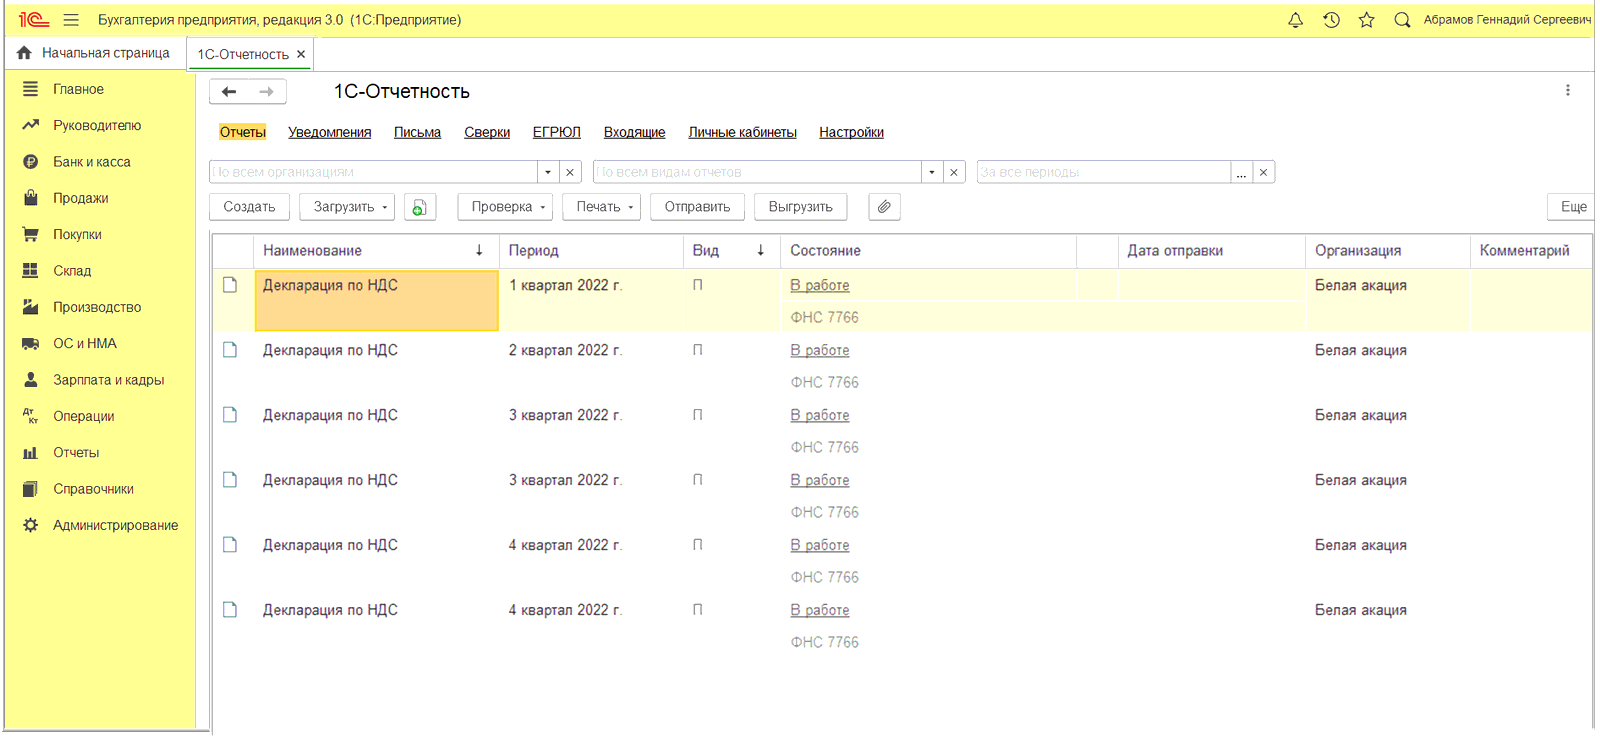Open the hamburger functions menu
Screen dimensions: 1600x737
tap(71, 19)
